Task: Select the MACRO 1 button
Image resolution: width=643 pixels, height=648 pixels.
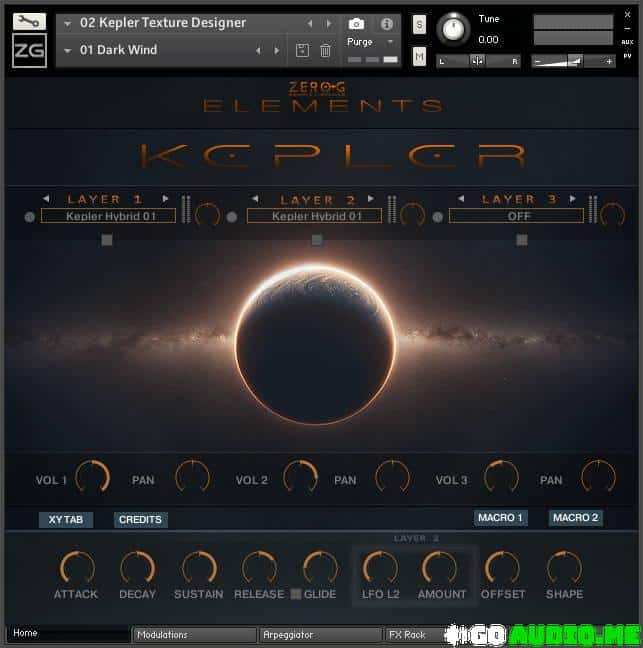Action: pyautogui.click(x=500, y=518)
